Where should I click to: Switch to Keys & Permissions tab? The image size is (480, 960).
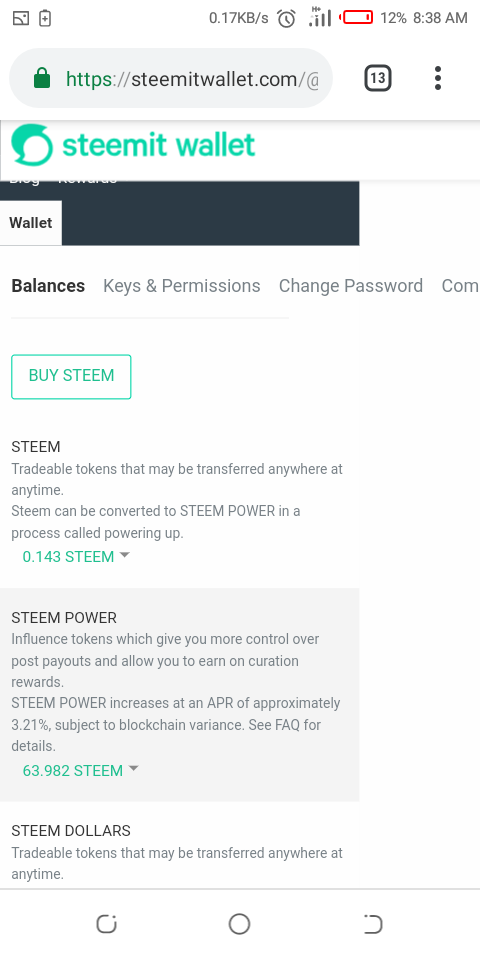(182, 286)
